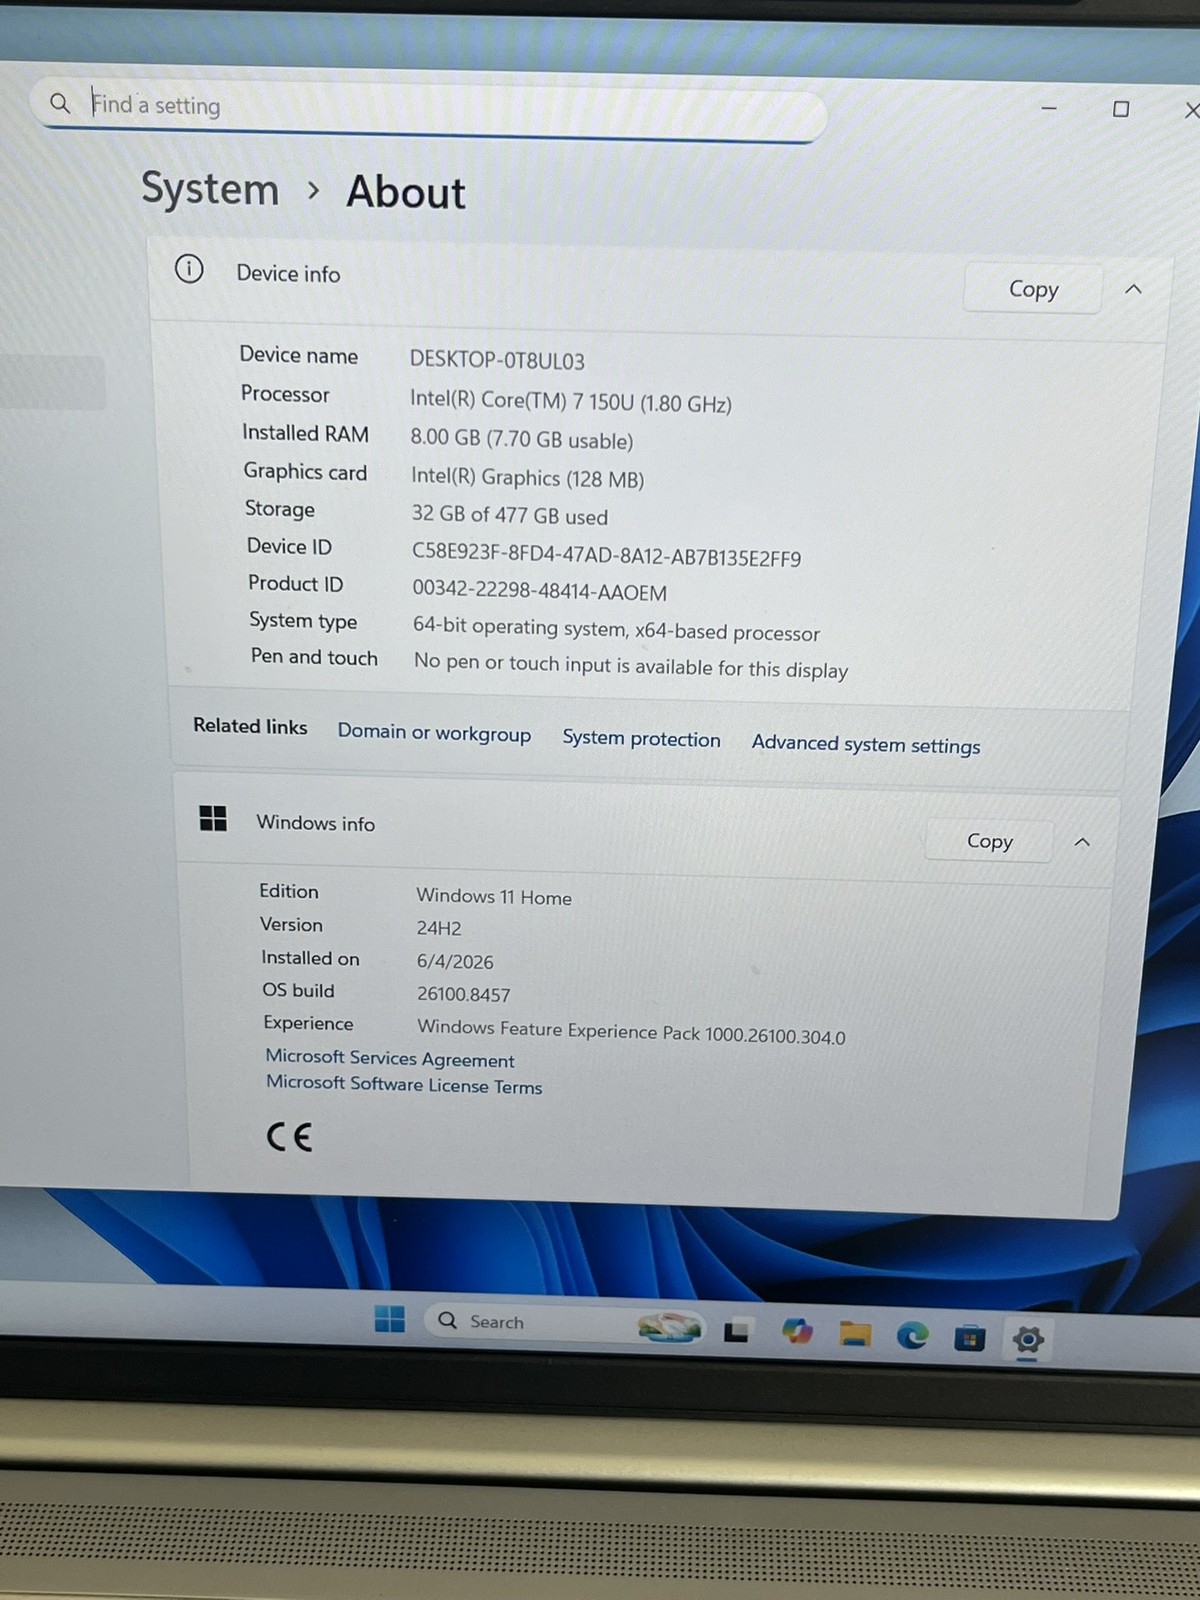Open System protection link
Viewport: 1200px width, 1600px height.
[641, 738]
